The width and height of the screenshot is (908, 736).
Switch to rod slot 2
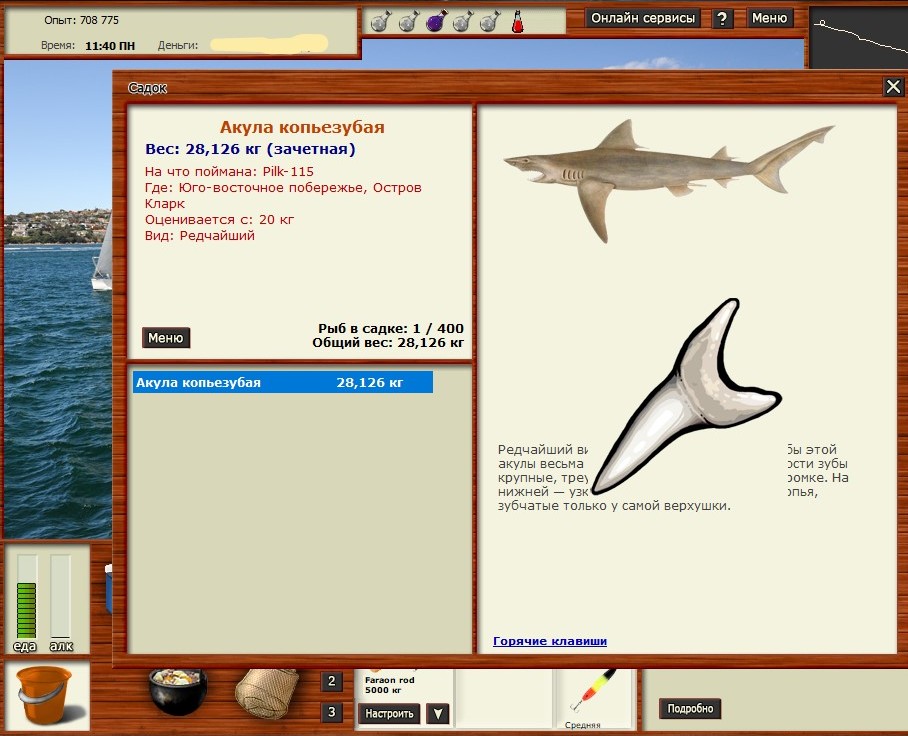click(332, 682)
